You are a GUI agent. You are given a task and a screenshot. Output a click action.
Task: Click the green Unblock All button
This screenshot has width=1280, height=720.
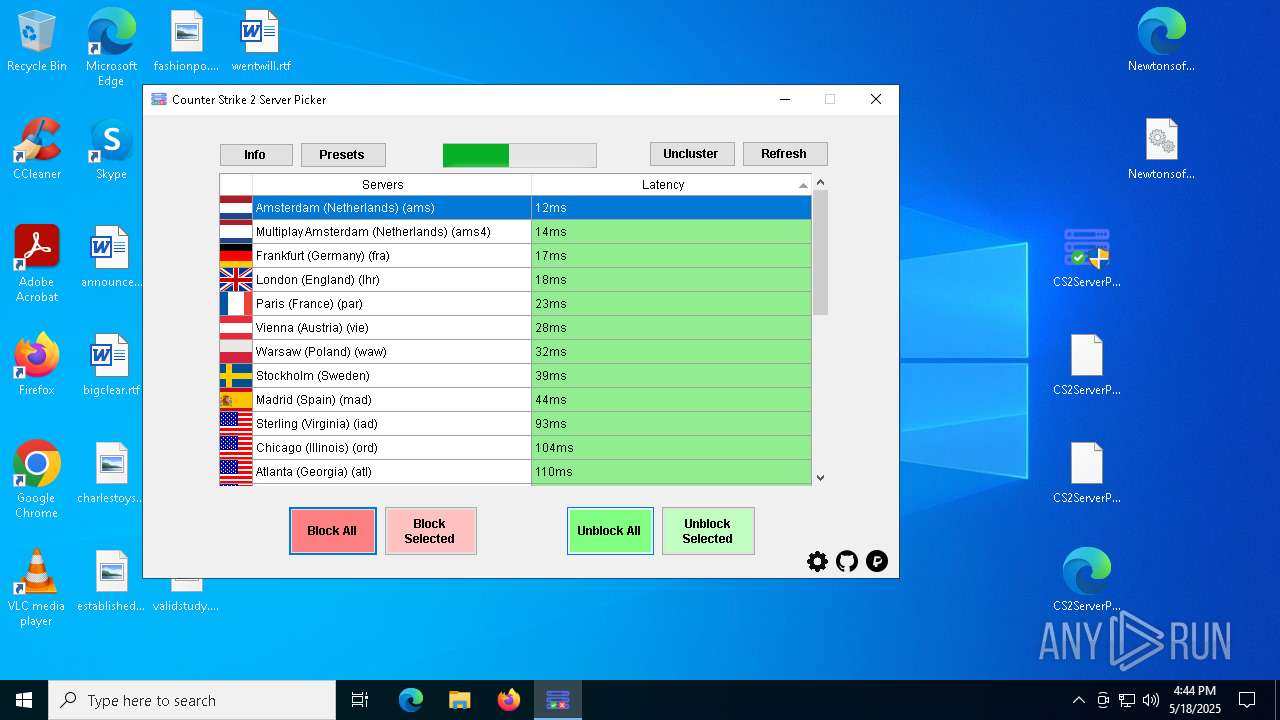click(x=610, y=531)
